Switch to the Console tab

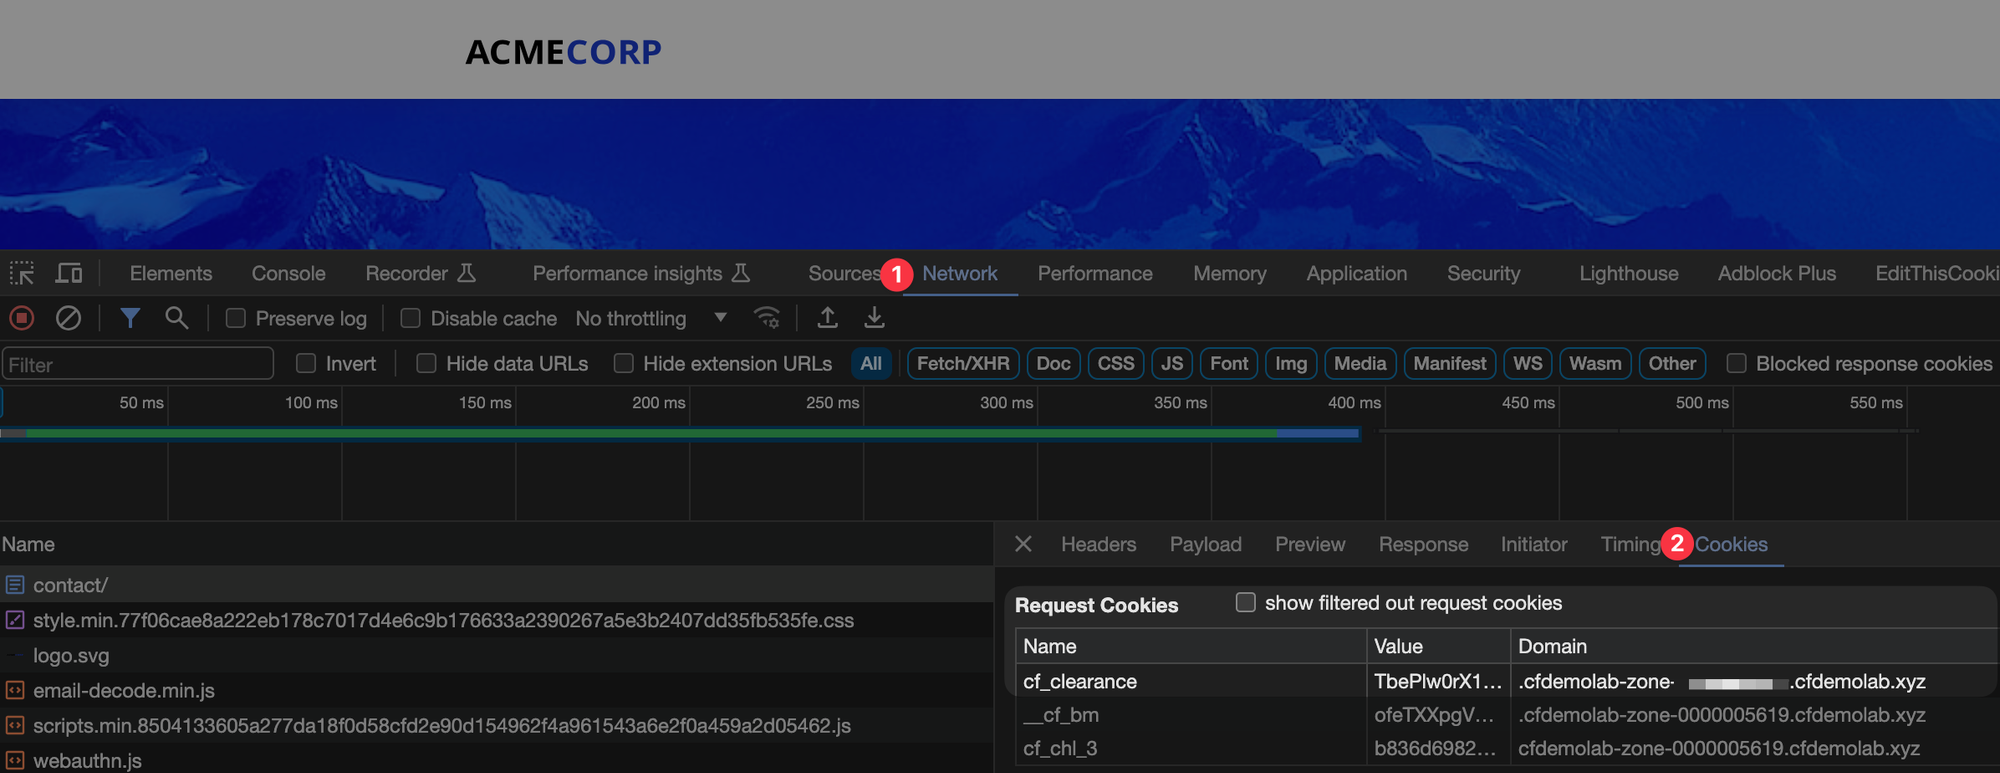tap(288, 273)
